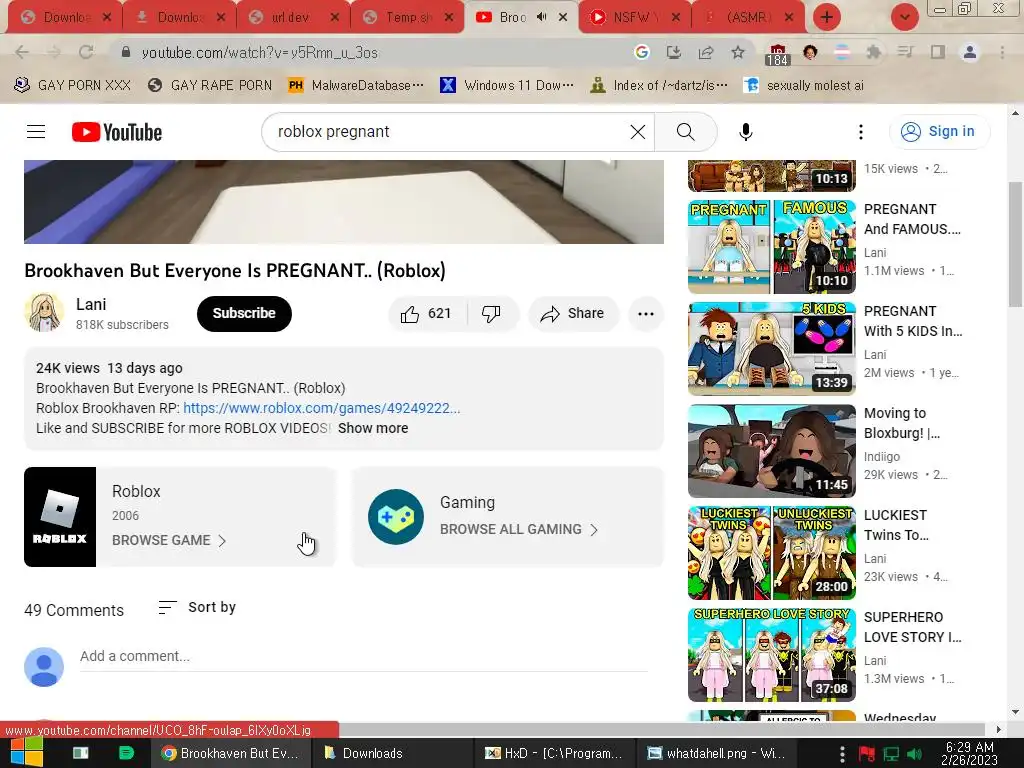Click the Google icon in address bar
1024x768 pixels.
(x=641, y=52)
